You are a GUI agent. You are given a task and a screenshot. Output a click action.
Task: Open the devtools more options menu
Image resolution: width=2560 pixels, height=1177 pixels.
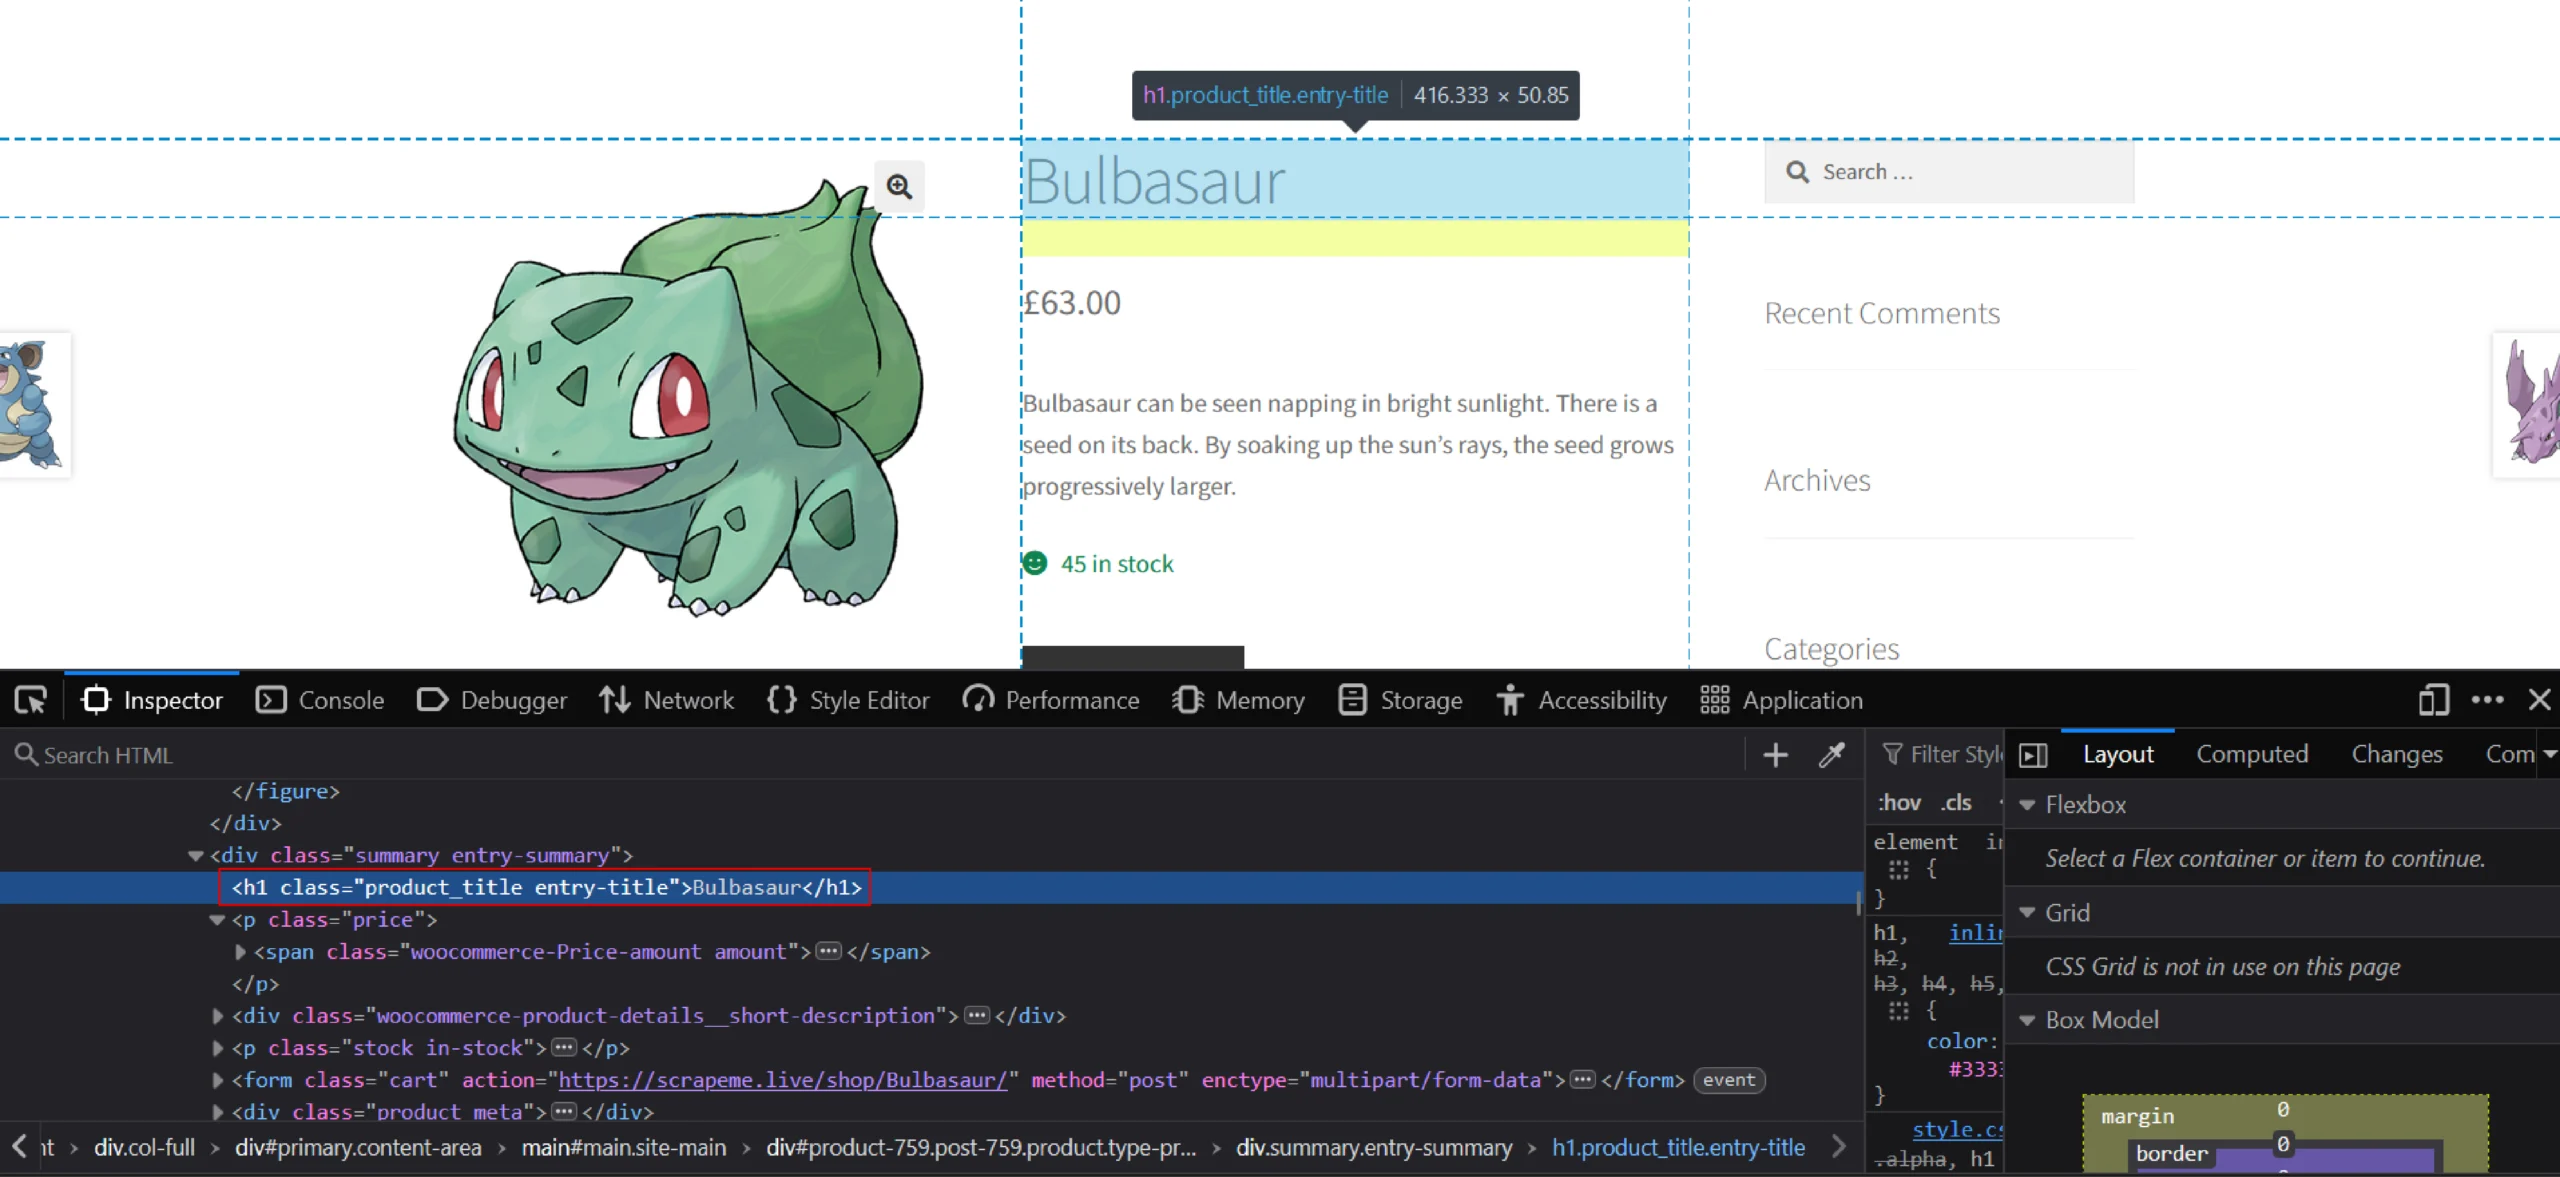click(2487, 700)
